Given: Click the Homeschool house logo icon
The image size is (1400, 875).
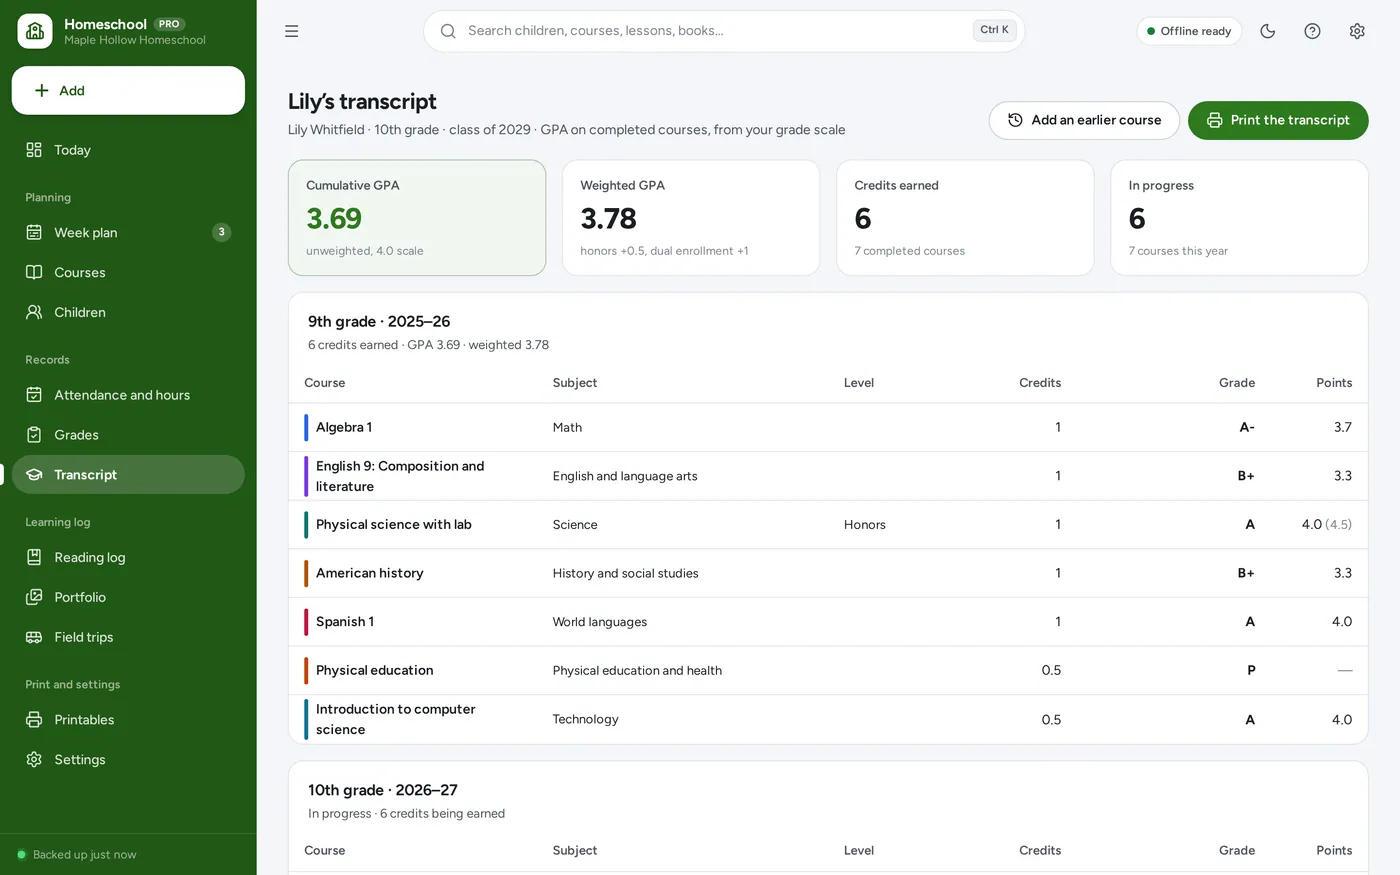Looking at the screenshot, I should (x=35, y=31).
